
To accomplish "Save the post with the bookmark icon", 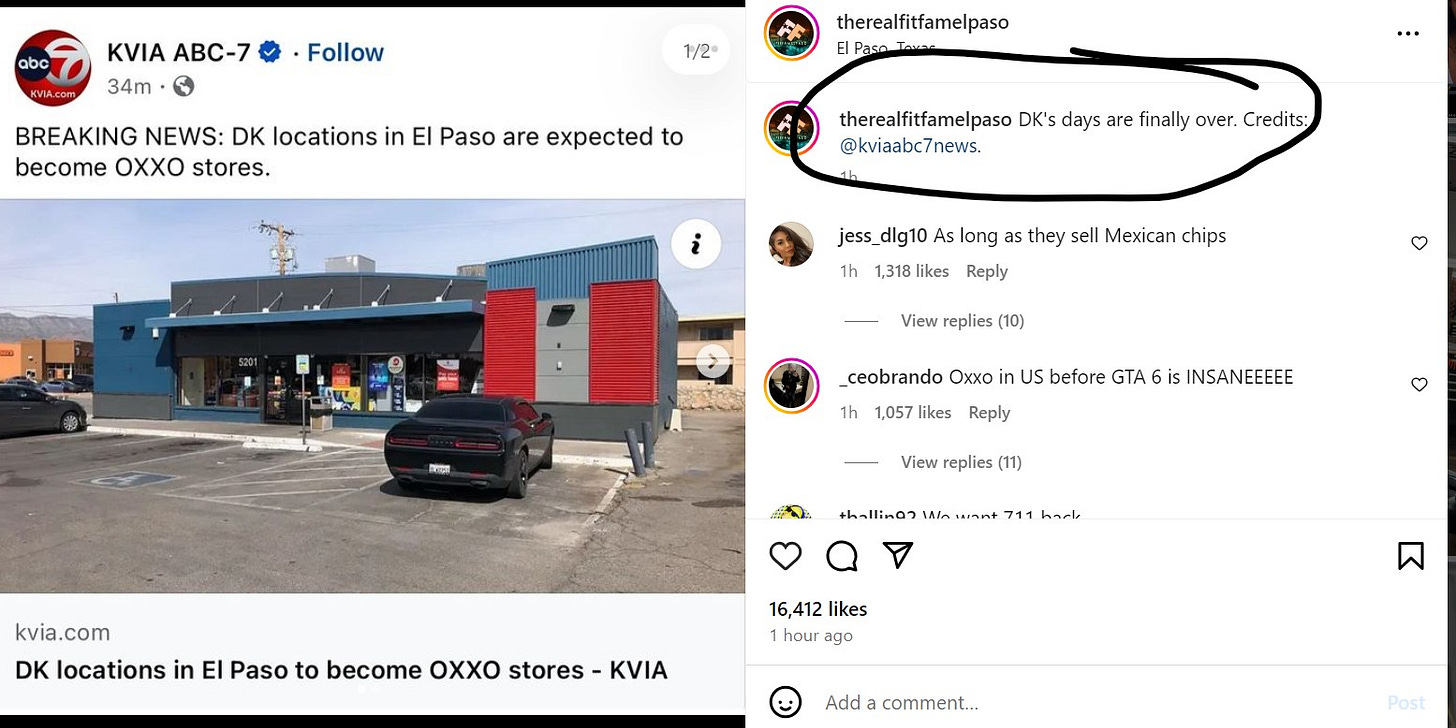I will click(1410, 555).
